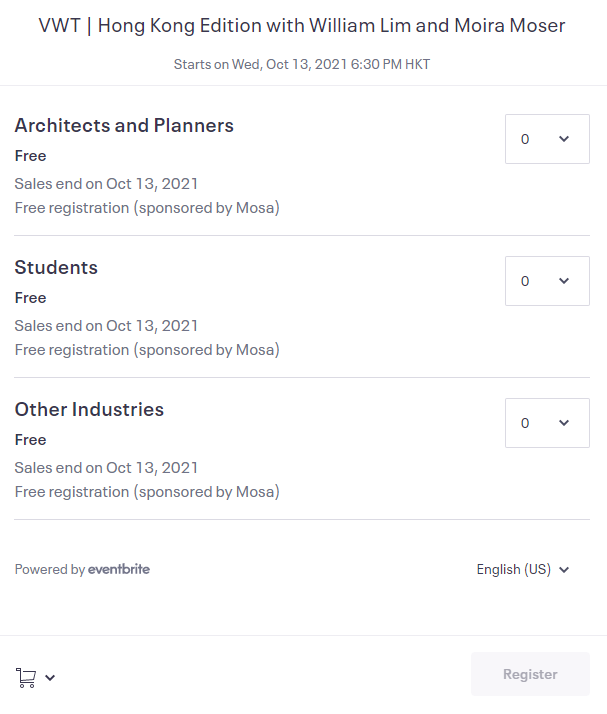607x714 pixels.
Task: Select the Architects and Planners ticket title
Action: [x=124, y=126]
